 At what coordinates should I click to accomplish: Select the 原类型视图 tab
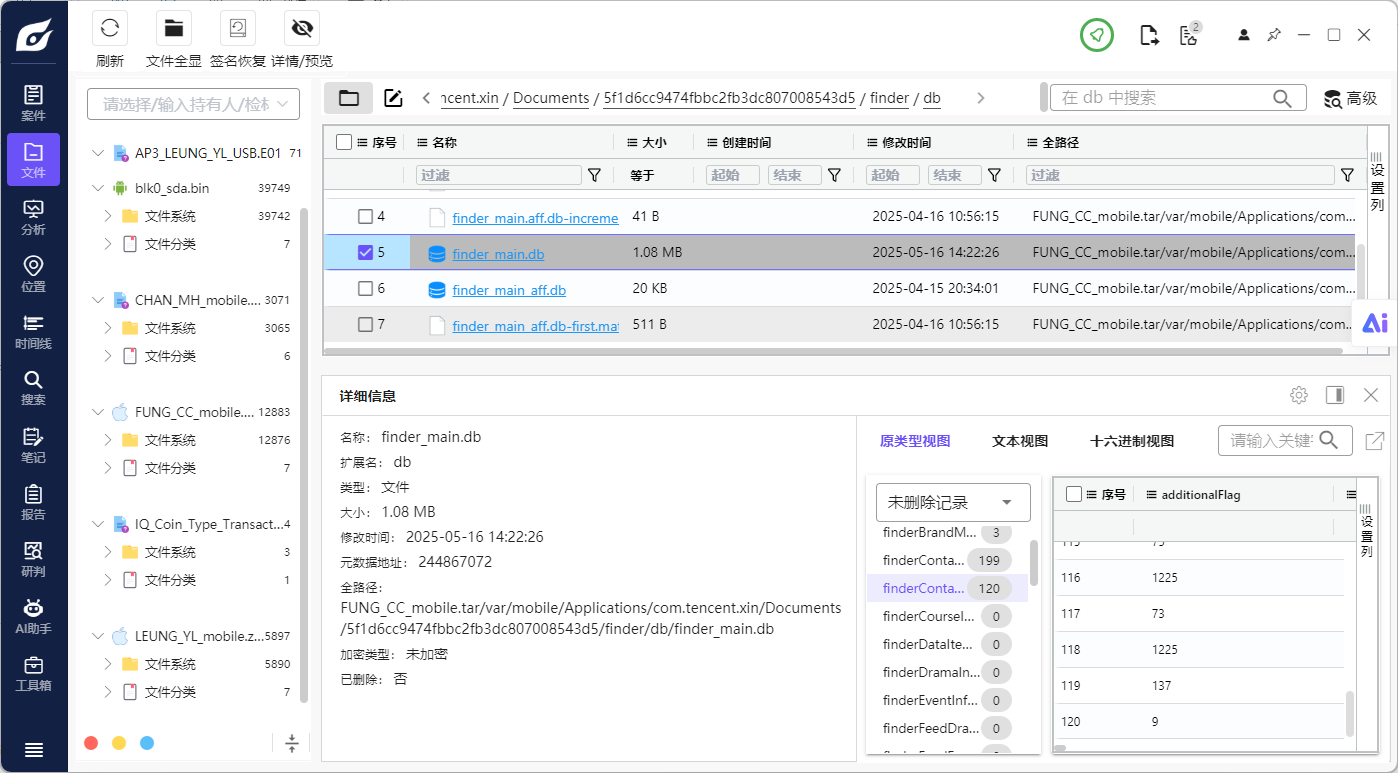coord(915,441)
